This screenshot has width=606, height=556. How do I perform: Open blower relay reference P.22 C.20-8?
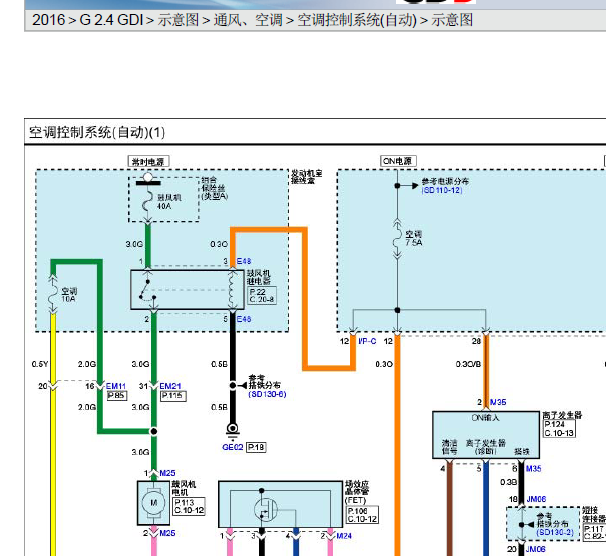(262, 296)
